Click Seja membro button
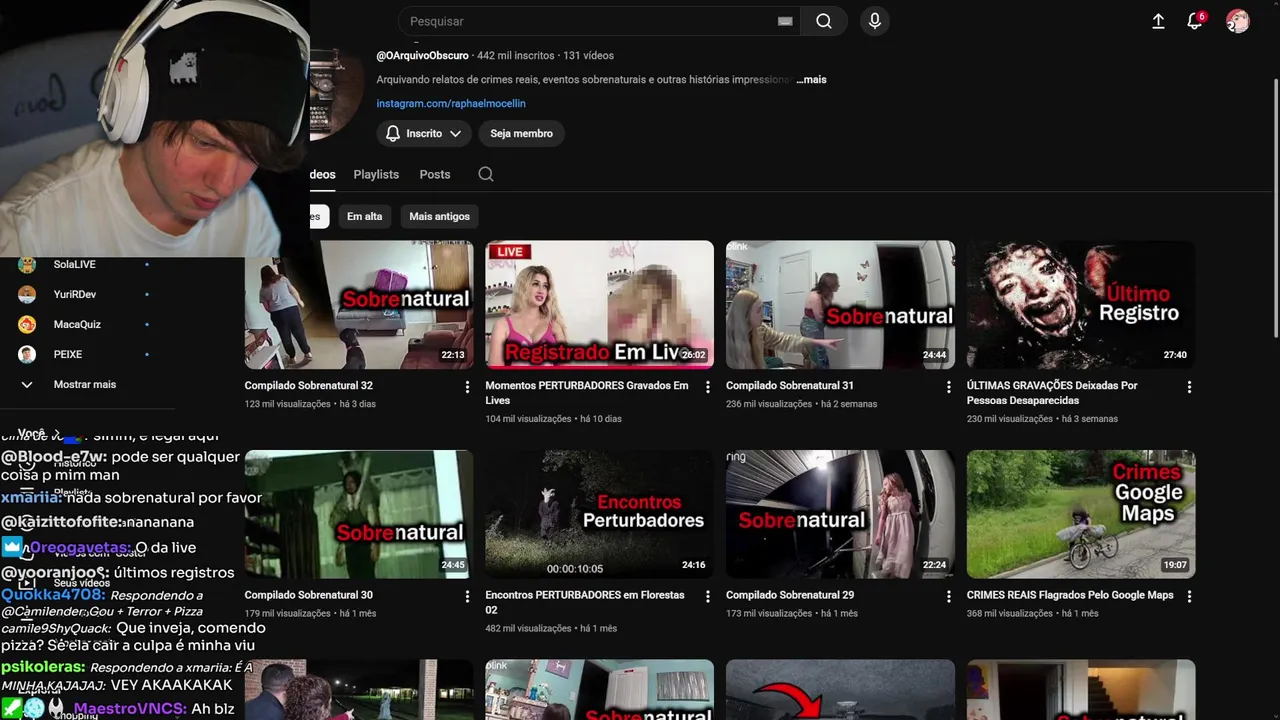This screenshot has width=1280, height=720. [521, 133]
